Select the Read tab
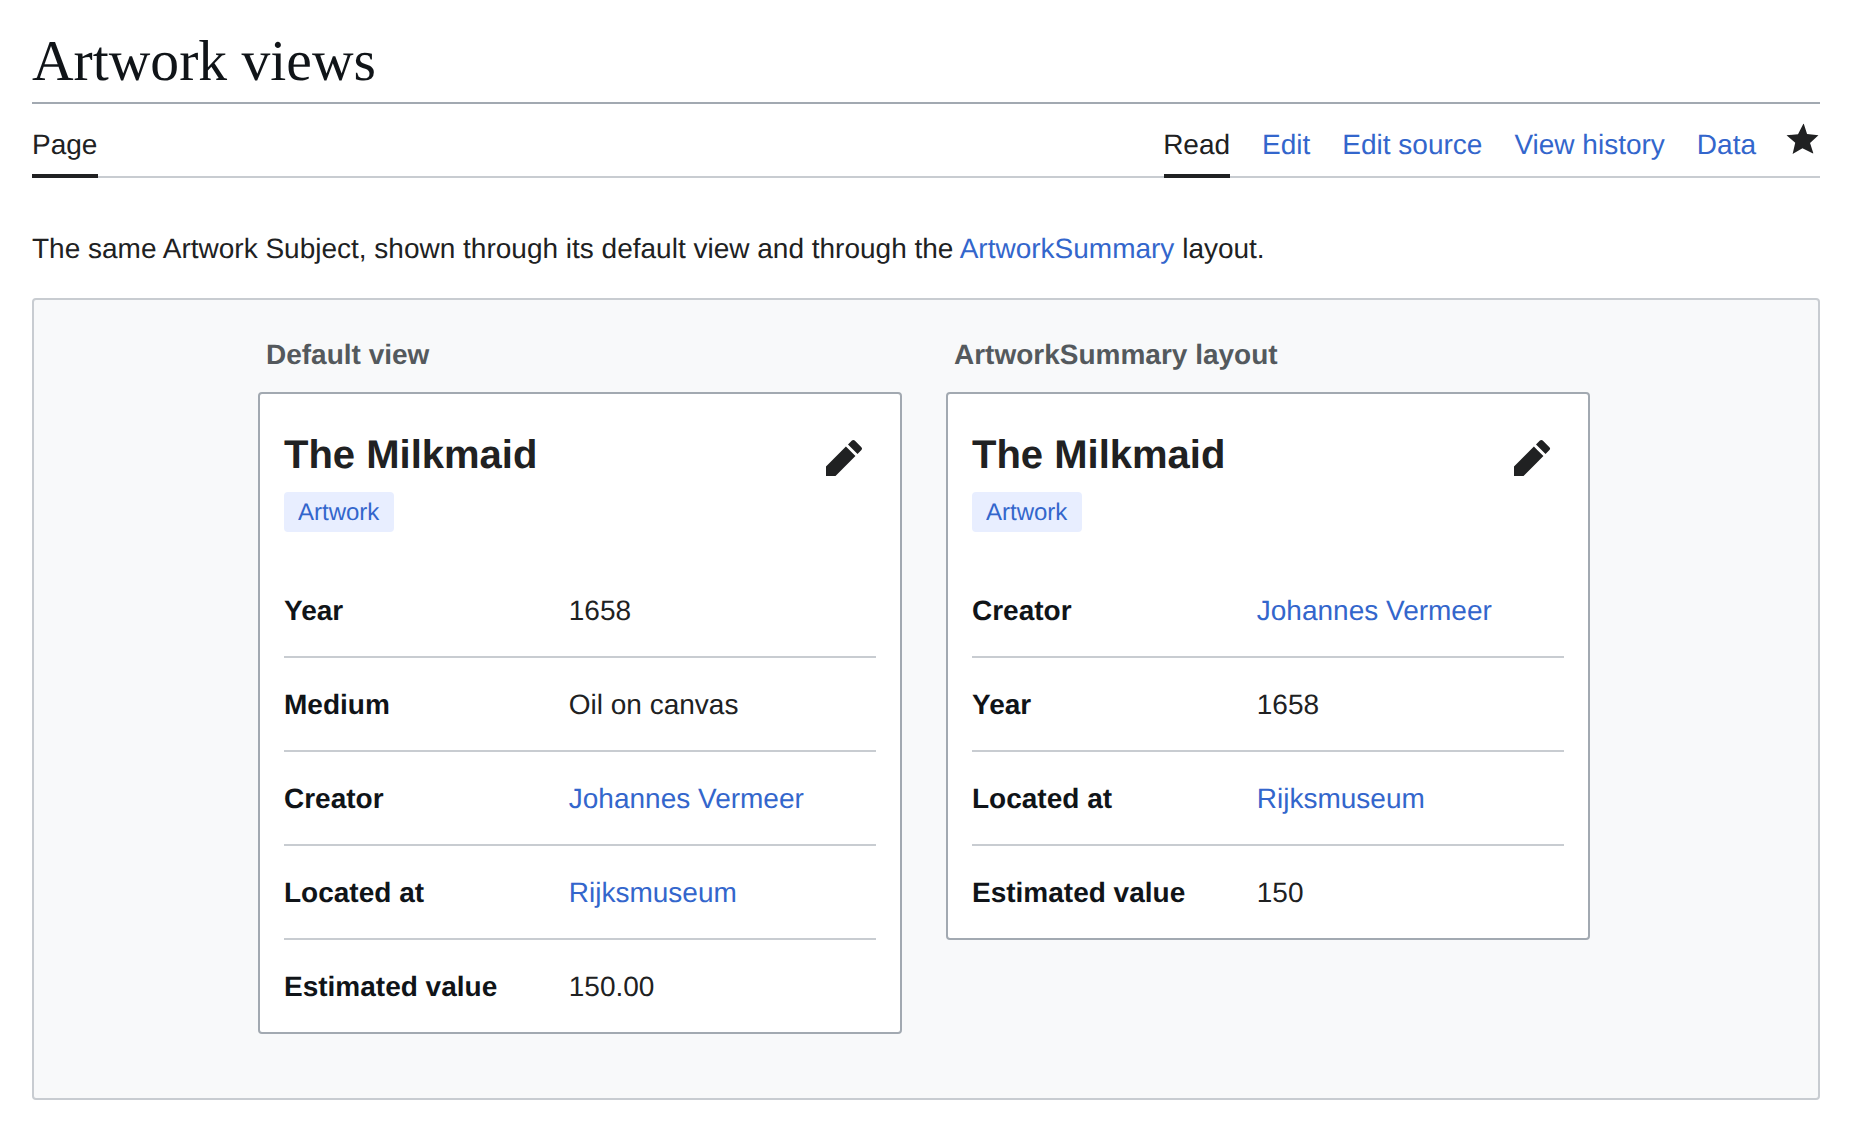Viewport: 1852px width, 1132px height. 1196,145
